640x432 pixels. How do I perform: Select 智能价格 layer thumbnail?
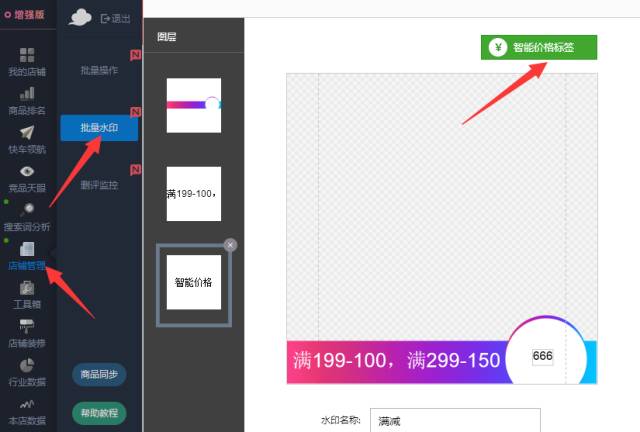pyautogui.click(x=194, y=283)
